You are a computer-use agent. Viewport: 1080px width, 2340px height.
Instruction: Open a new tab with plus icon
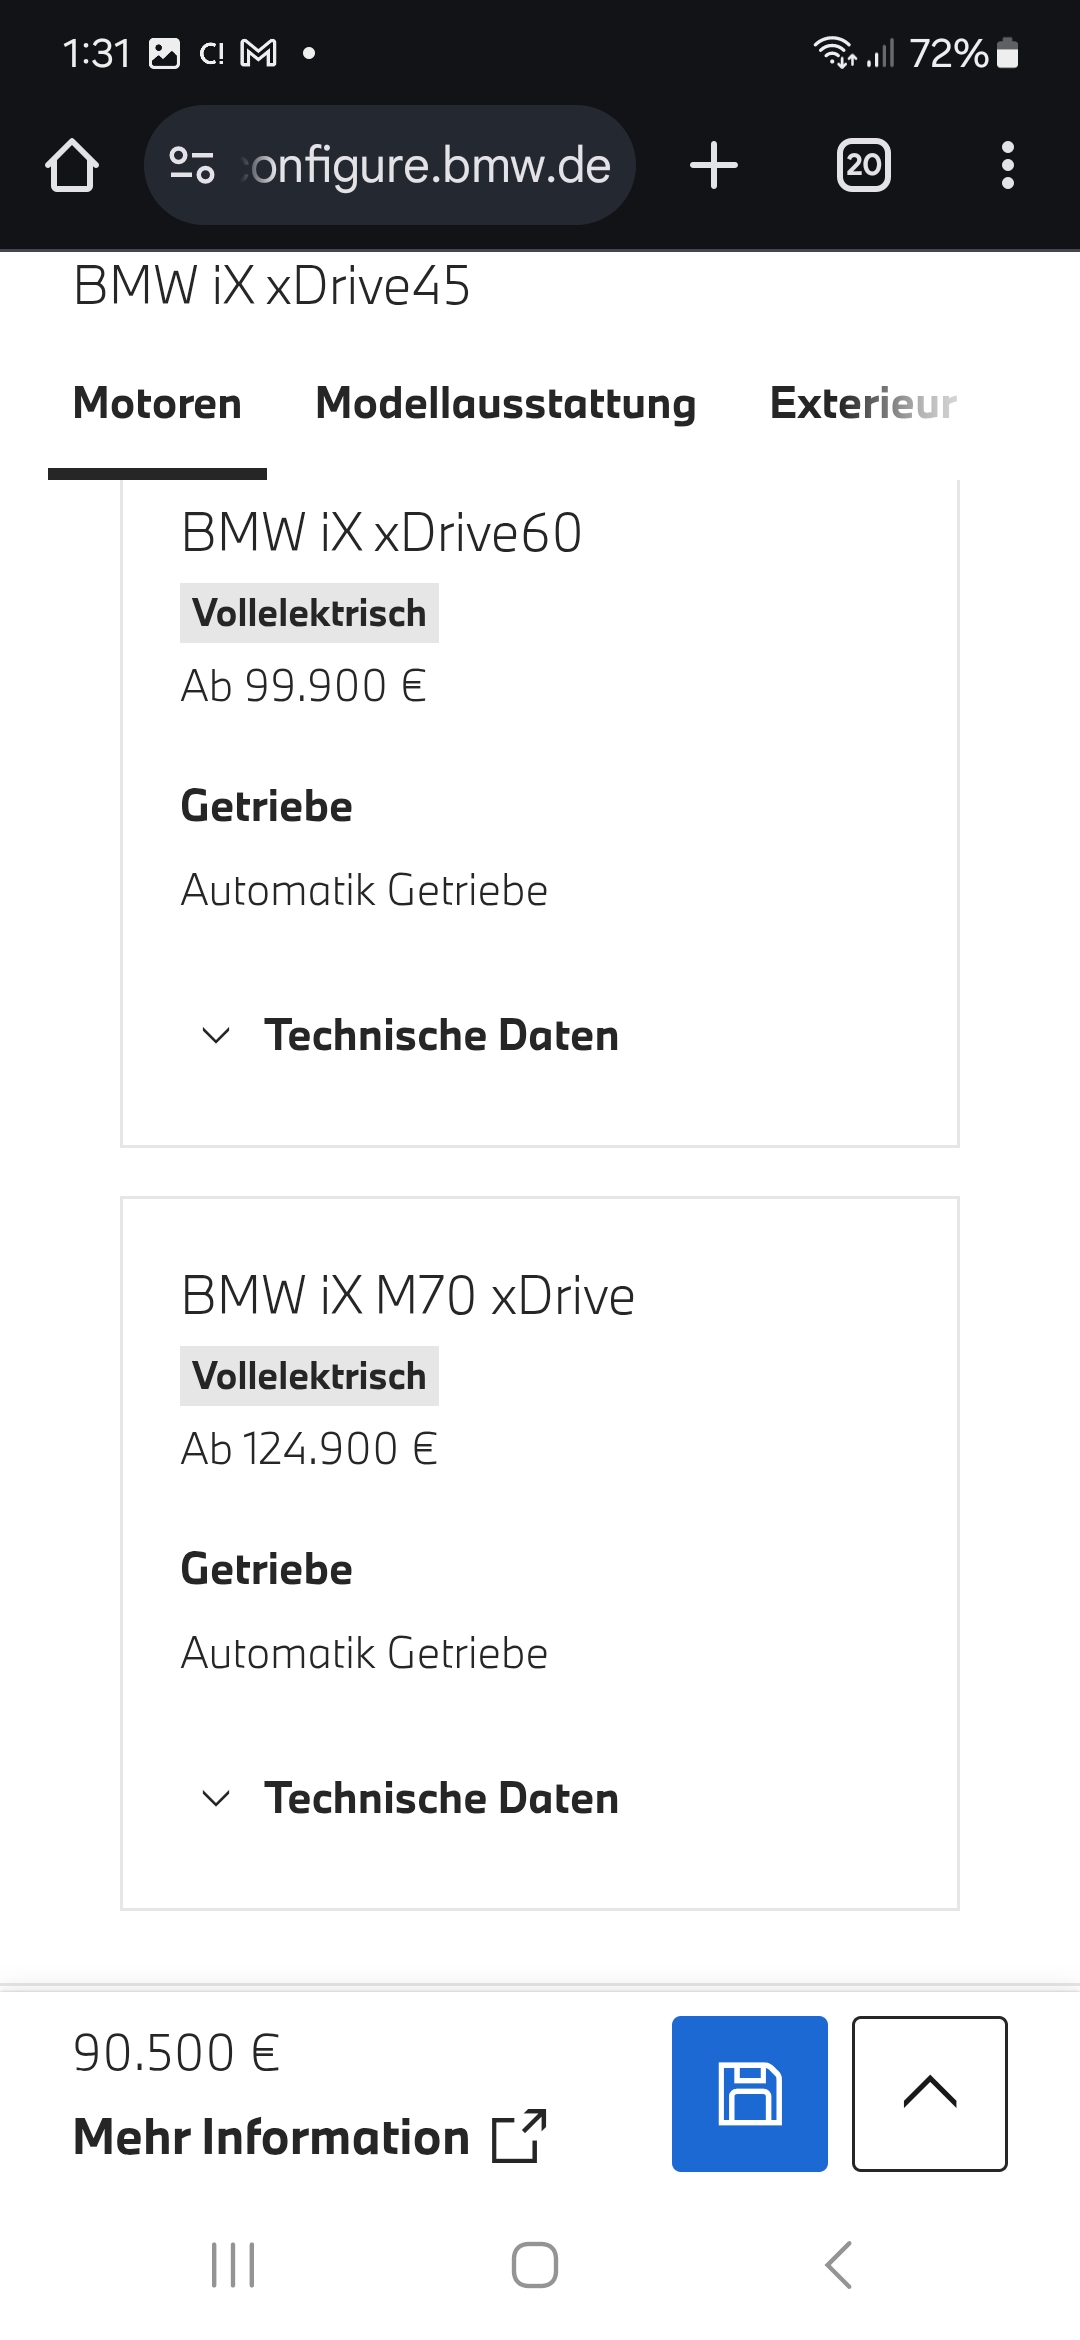point(714,165)
